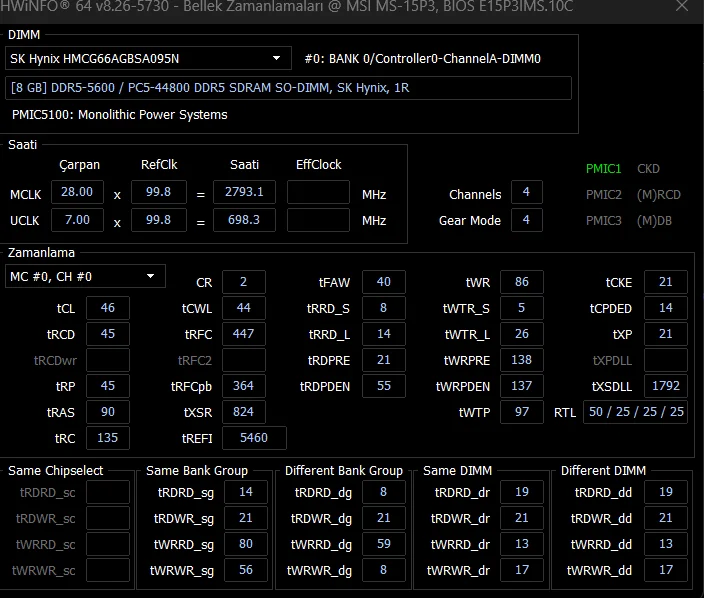The height and width of the screenshot is (598, 704).
Task: Click the (M)RCD label
Action: coord(658,194)
